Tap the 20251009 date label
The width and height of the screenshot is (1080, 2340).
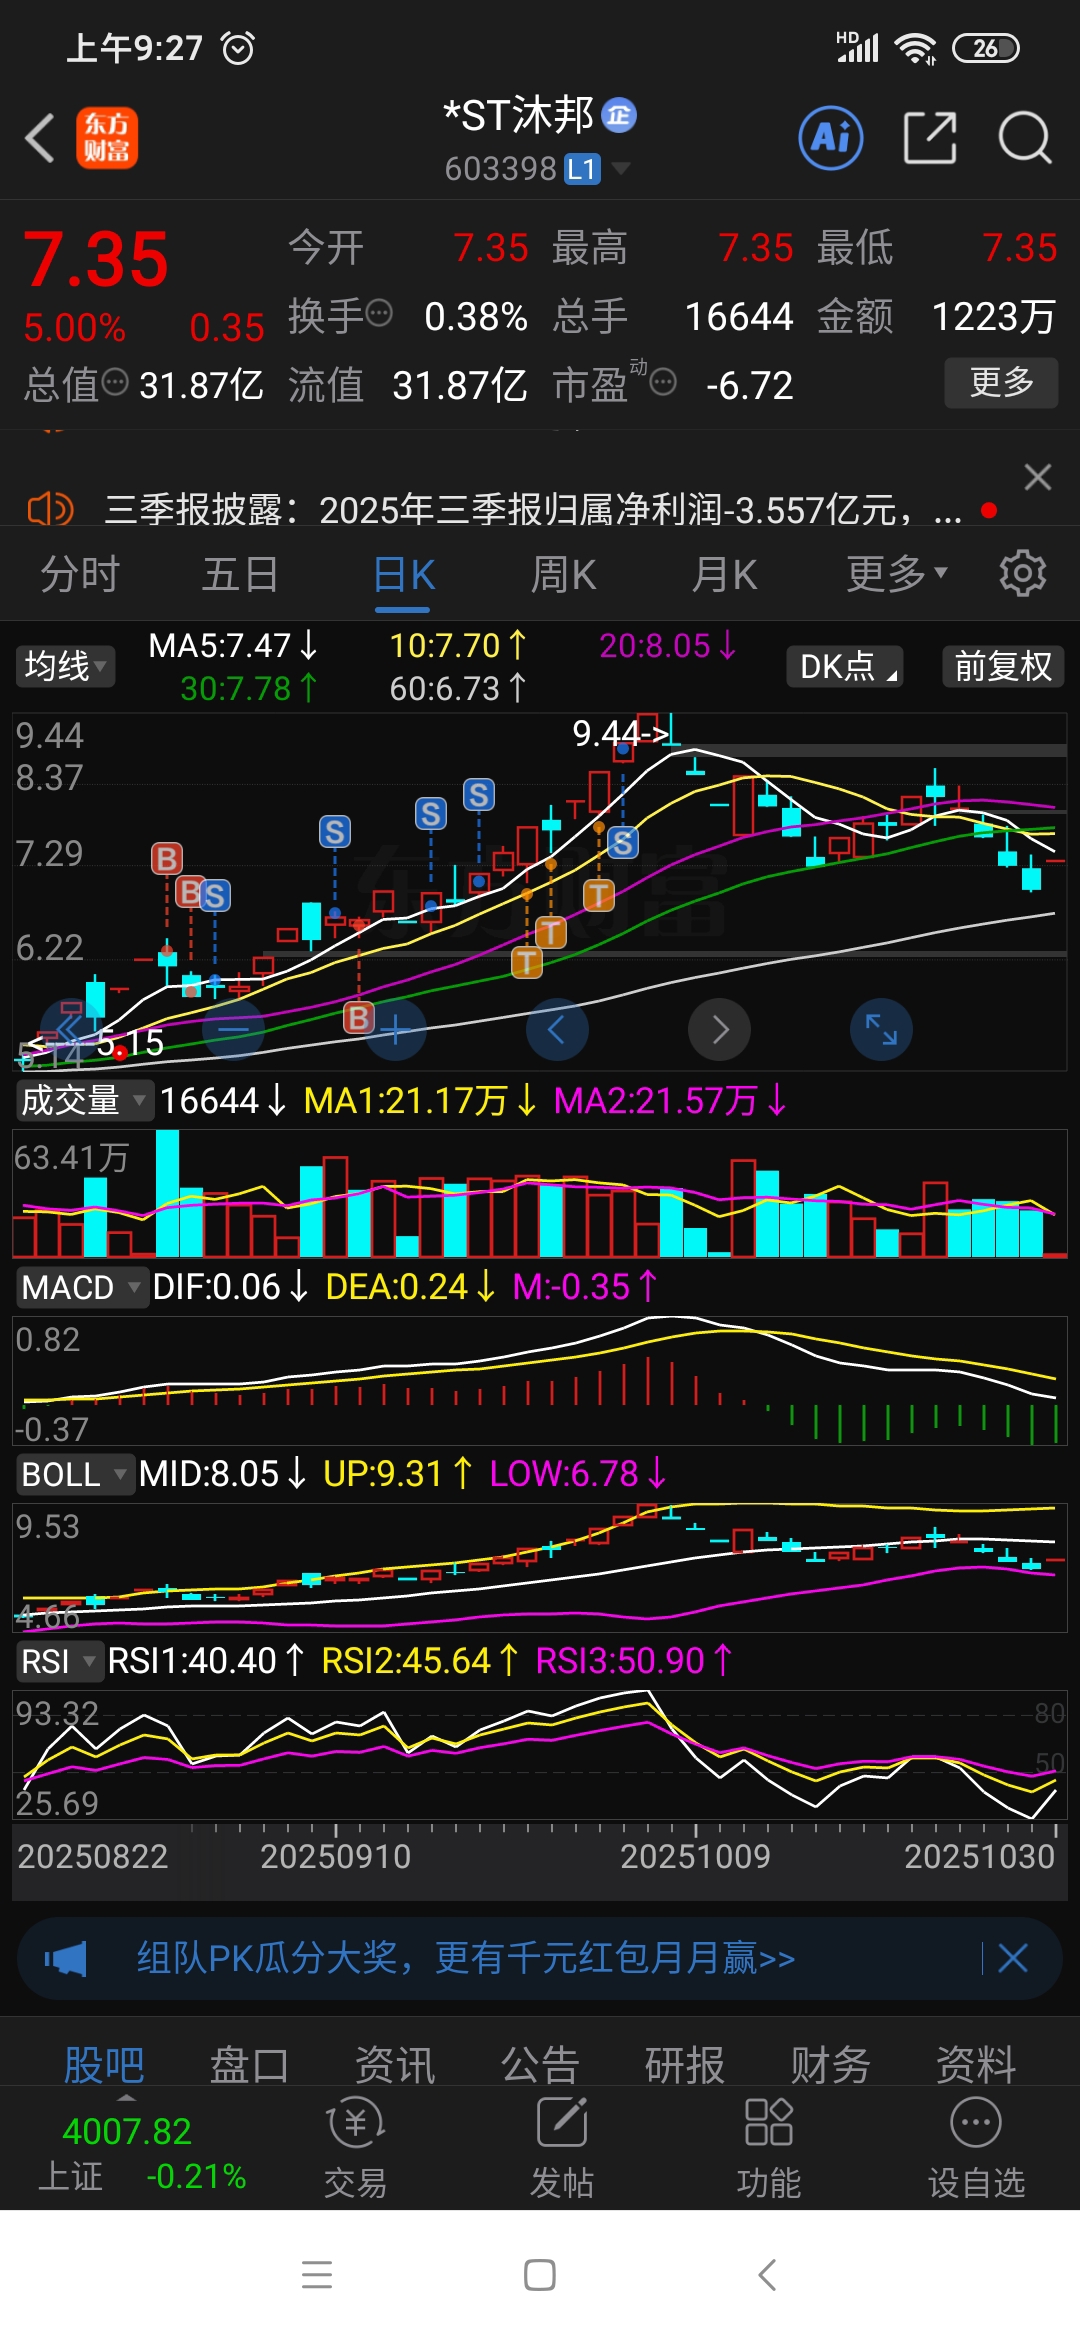click(695, 1856)
